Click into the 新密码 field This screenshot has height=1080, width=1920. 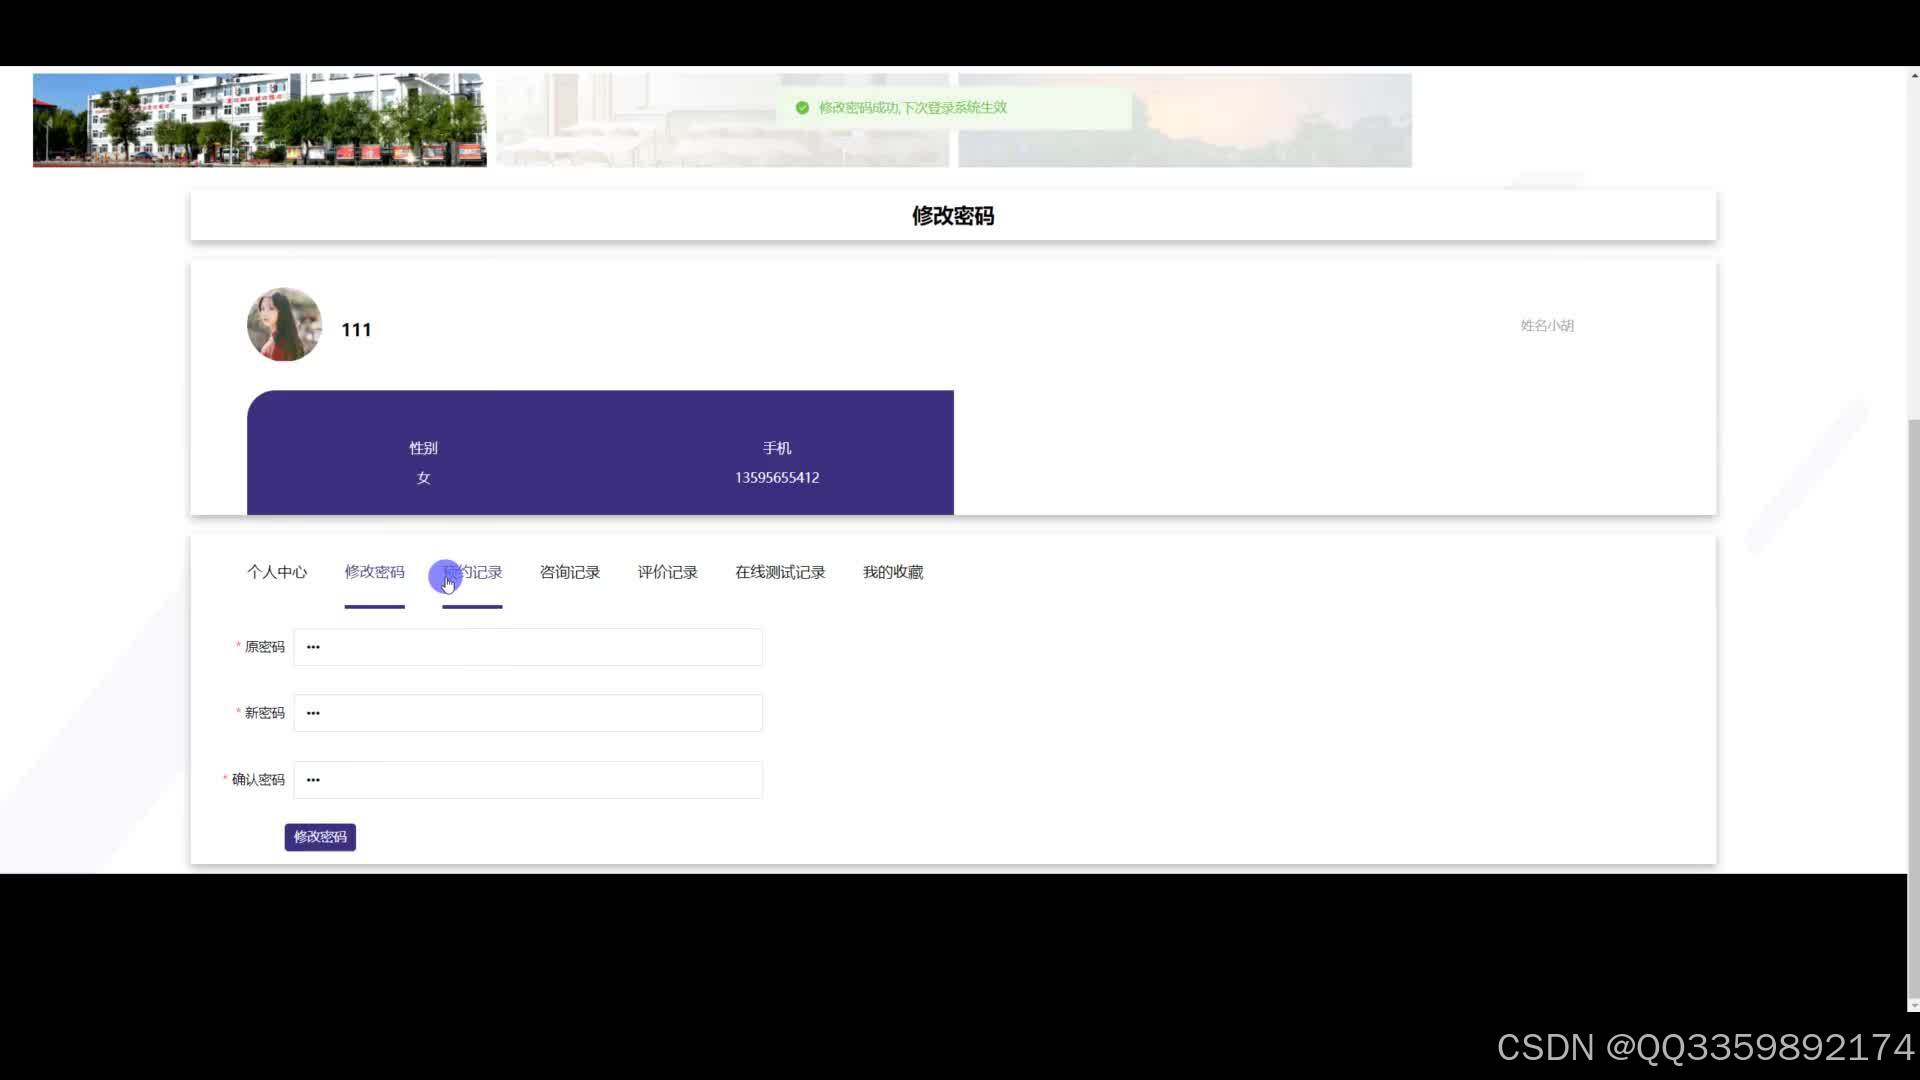[x=528, y=713]
